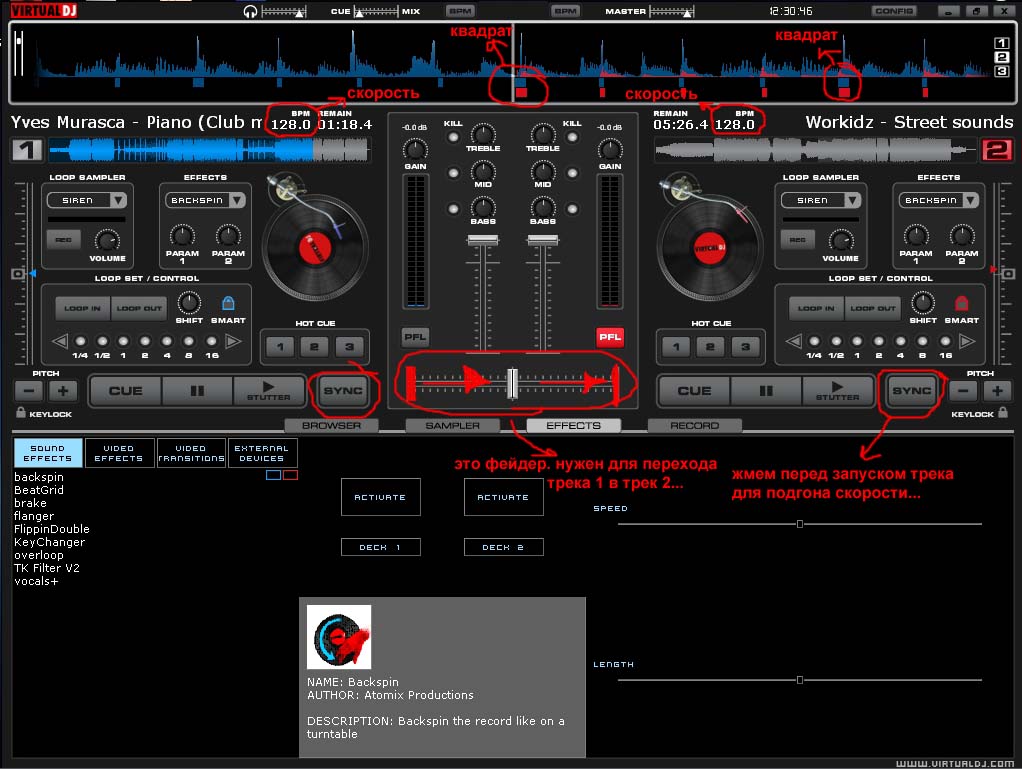This screenshot has width=1022, height=769.
Task: Halve deck 1 loop with left arrow
Action: [60, 341]
